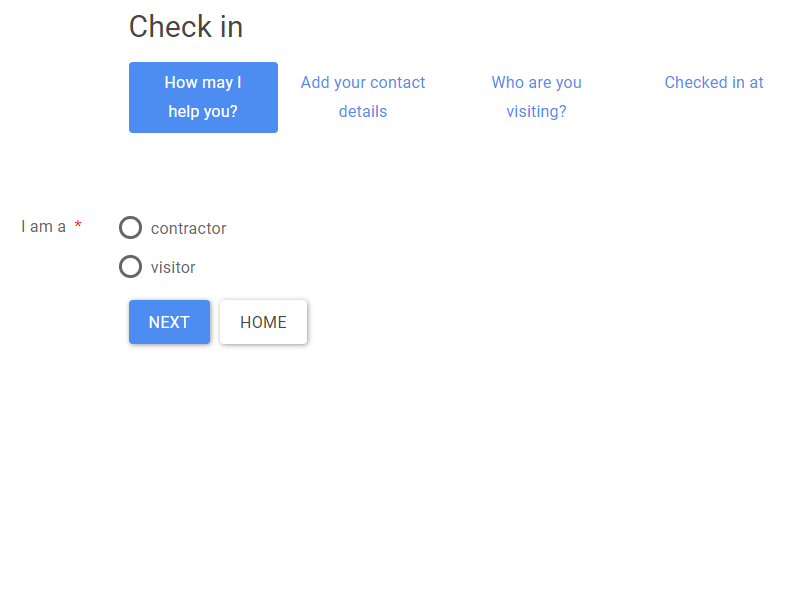Image resolution: width=800 pixels, height=600 pixels.
Task: Click the 'I am a' field label
Action: (43, 227)
